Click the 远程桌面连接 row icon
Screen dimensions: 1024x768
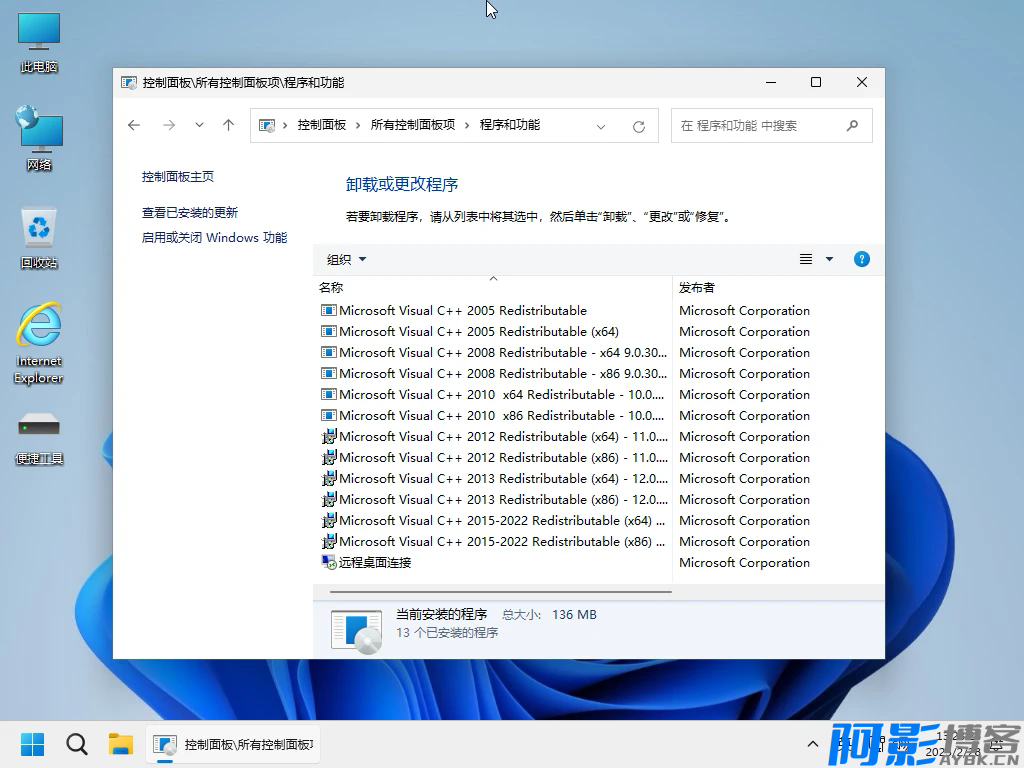[328, 562]
